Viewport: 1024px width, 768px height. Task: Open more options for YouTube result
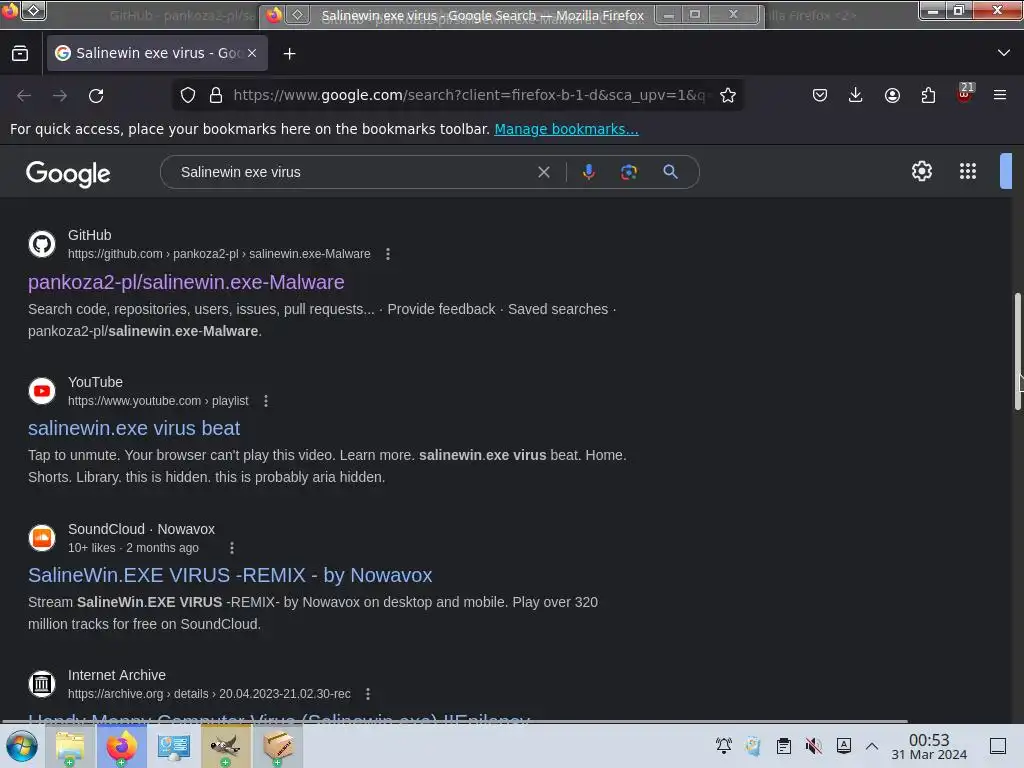[x=266, y=401]
